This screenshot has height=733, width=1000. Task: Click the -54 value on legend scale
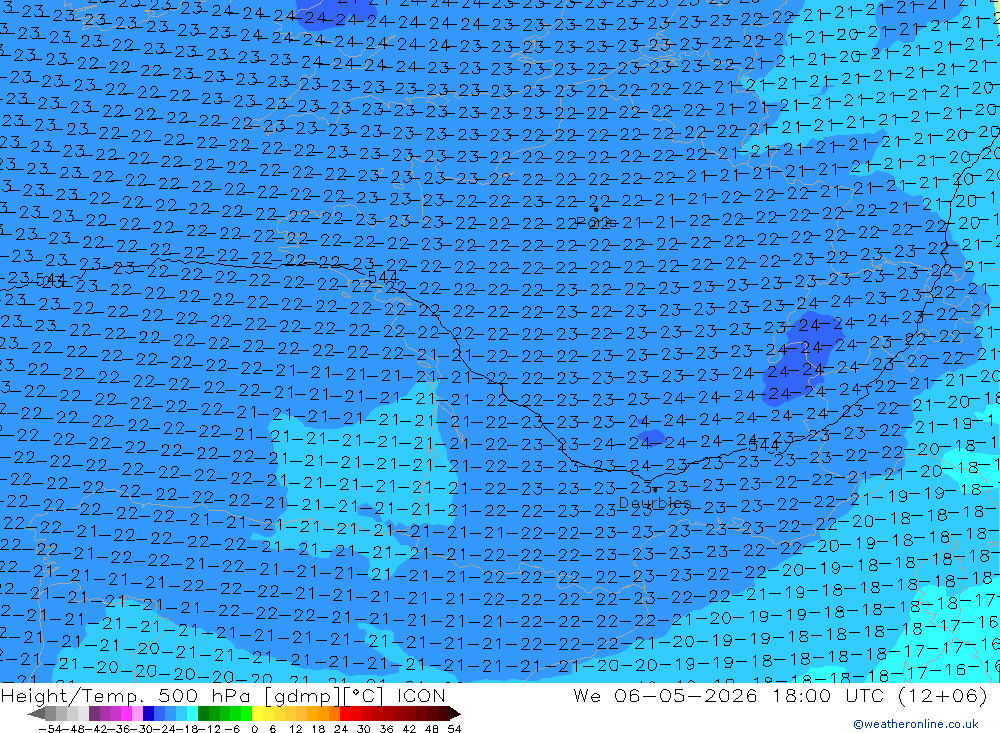click(x=50, y=729)
